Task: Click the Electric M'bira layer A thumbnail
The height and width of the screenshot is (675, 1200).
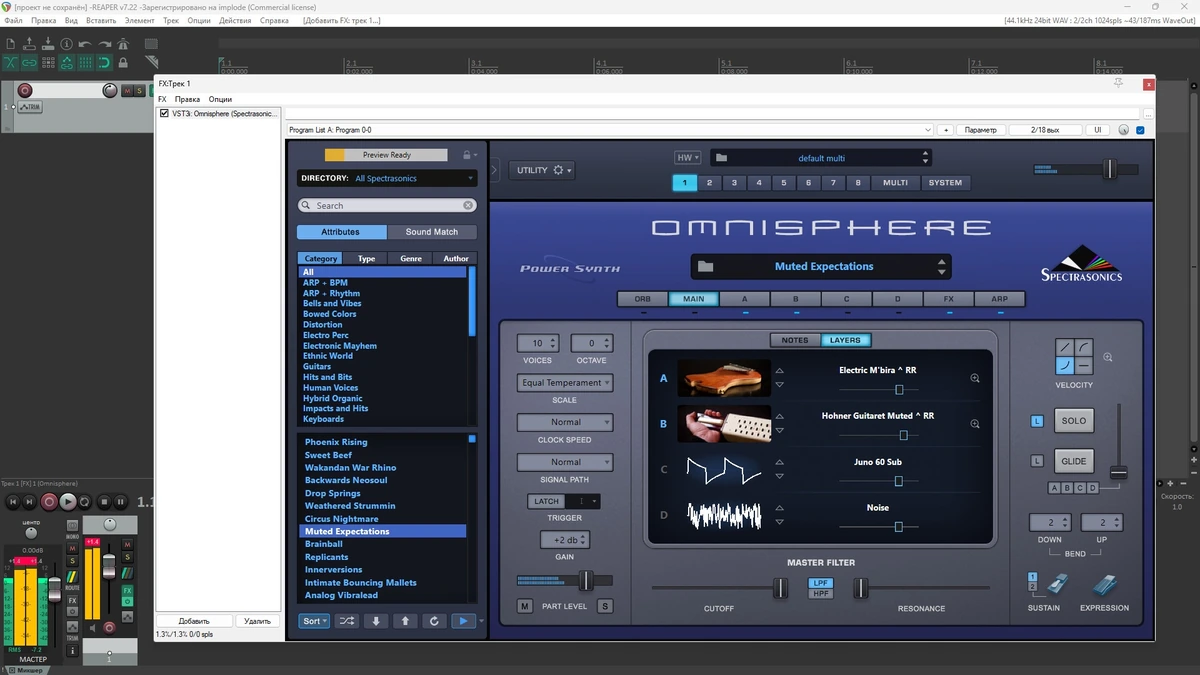Action: click(724, 379)
